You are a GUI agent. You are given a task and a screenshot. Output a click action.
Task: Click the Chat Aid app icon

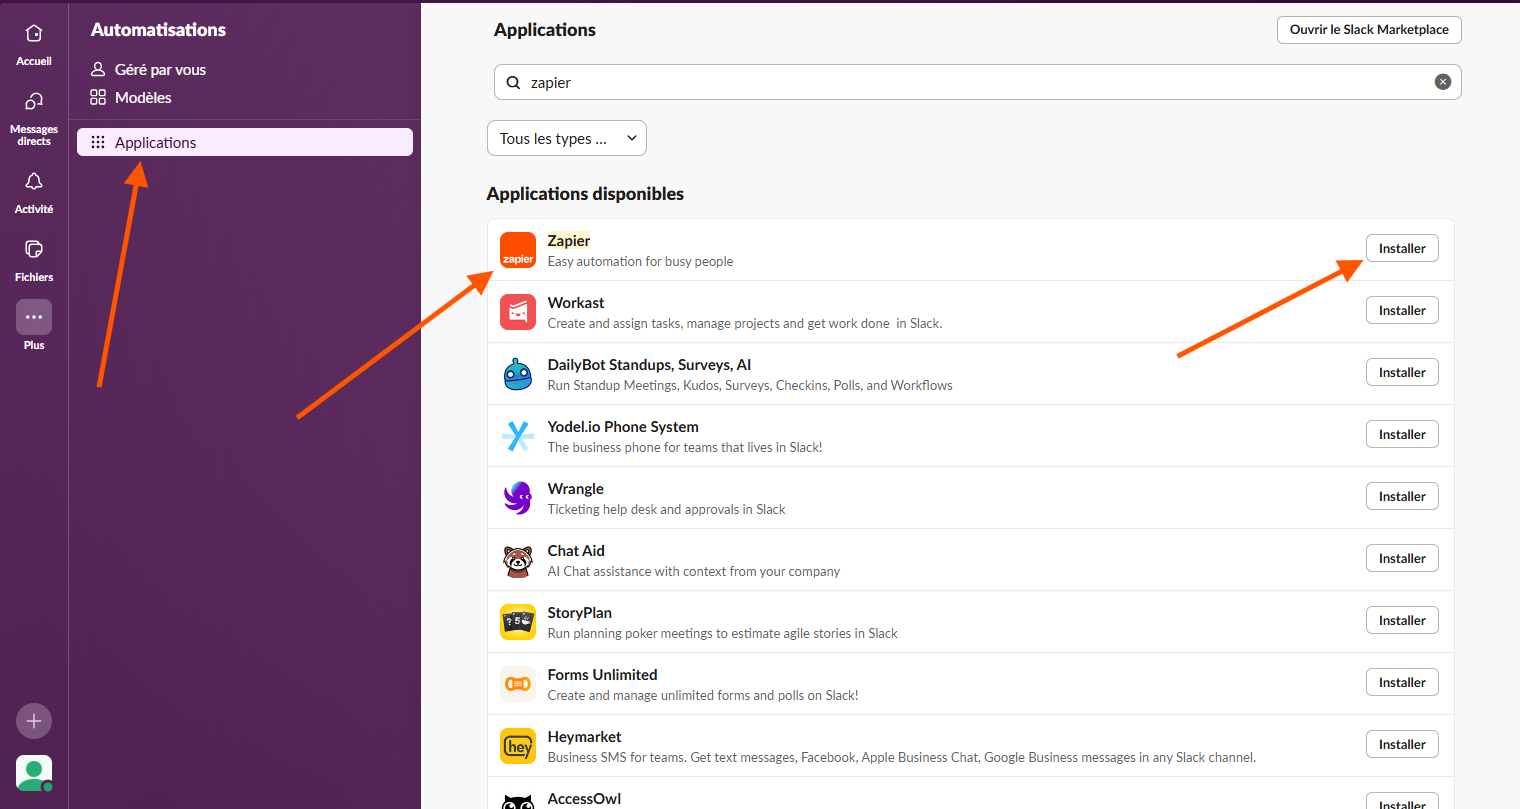pyautogui.click(x=518, y=560)
